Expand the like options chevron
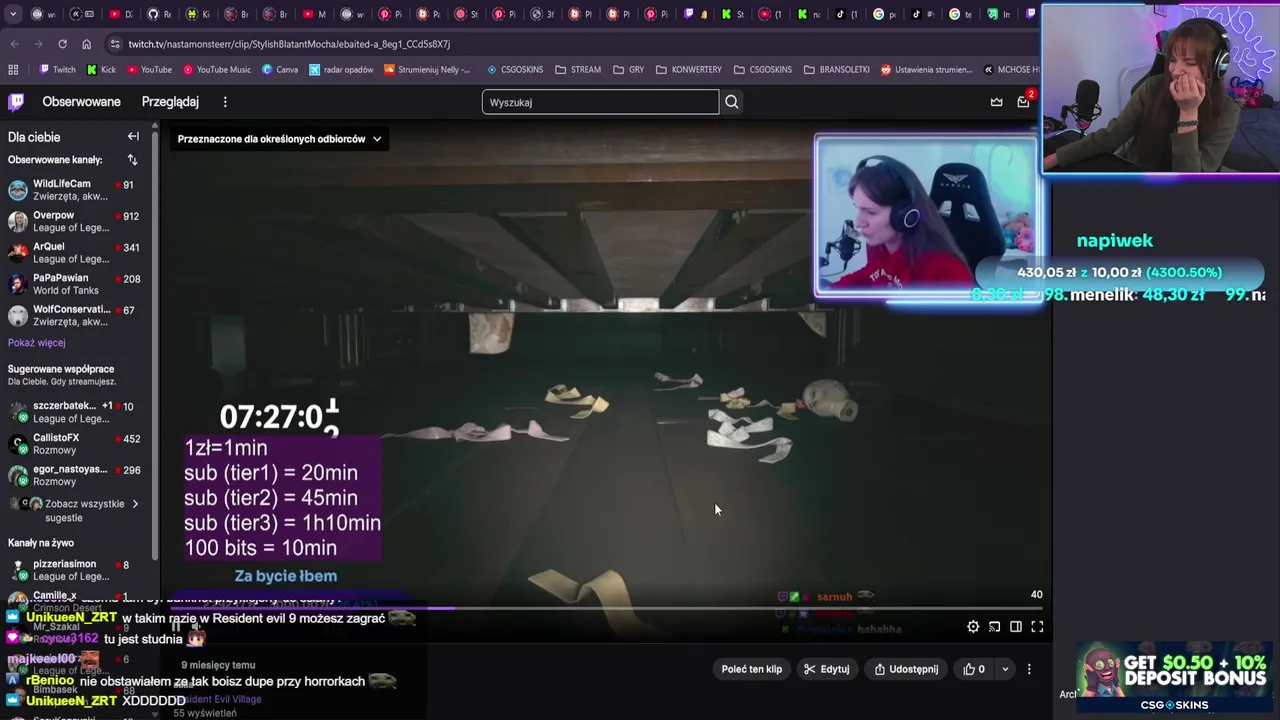Viewport: 1280px width, 720px height. coord(1005,669)
